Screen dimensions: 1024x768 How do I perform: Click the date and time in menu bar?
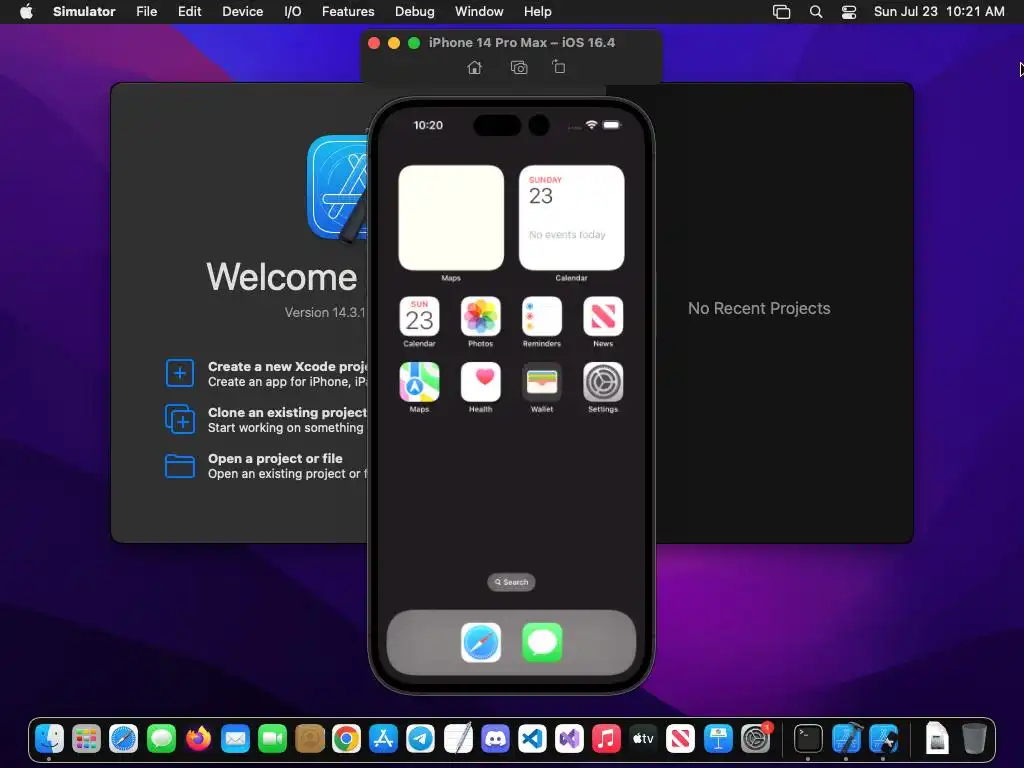pos(939,11)
